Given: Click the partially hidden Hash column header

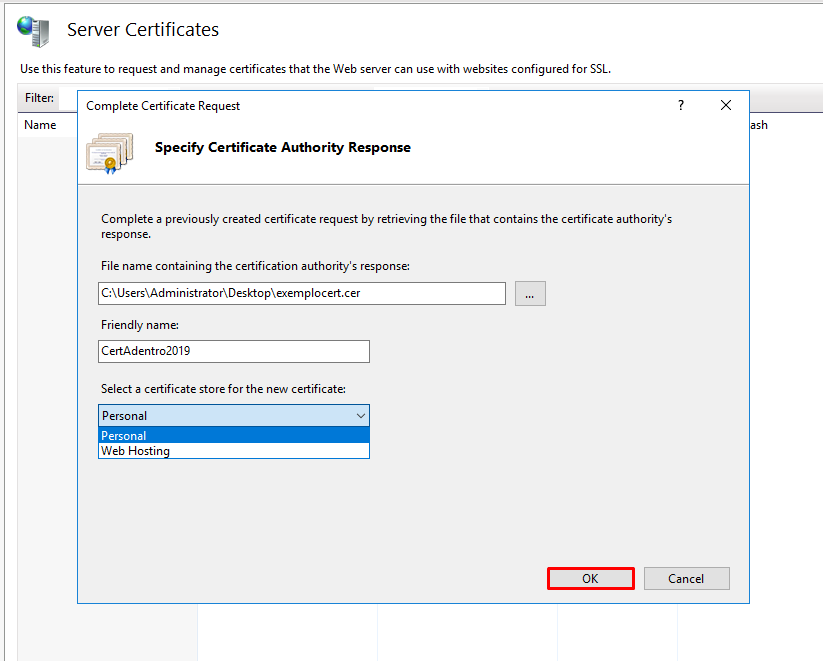Looking at the screenshot, I should pyautogui.click(x=760, y=125).
